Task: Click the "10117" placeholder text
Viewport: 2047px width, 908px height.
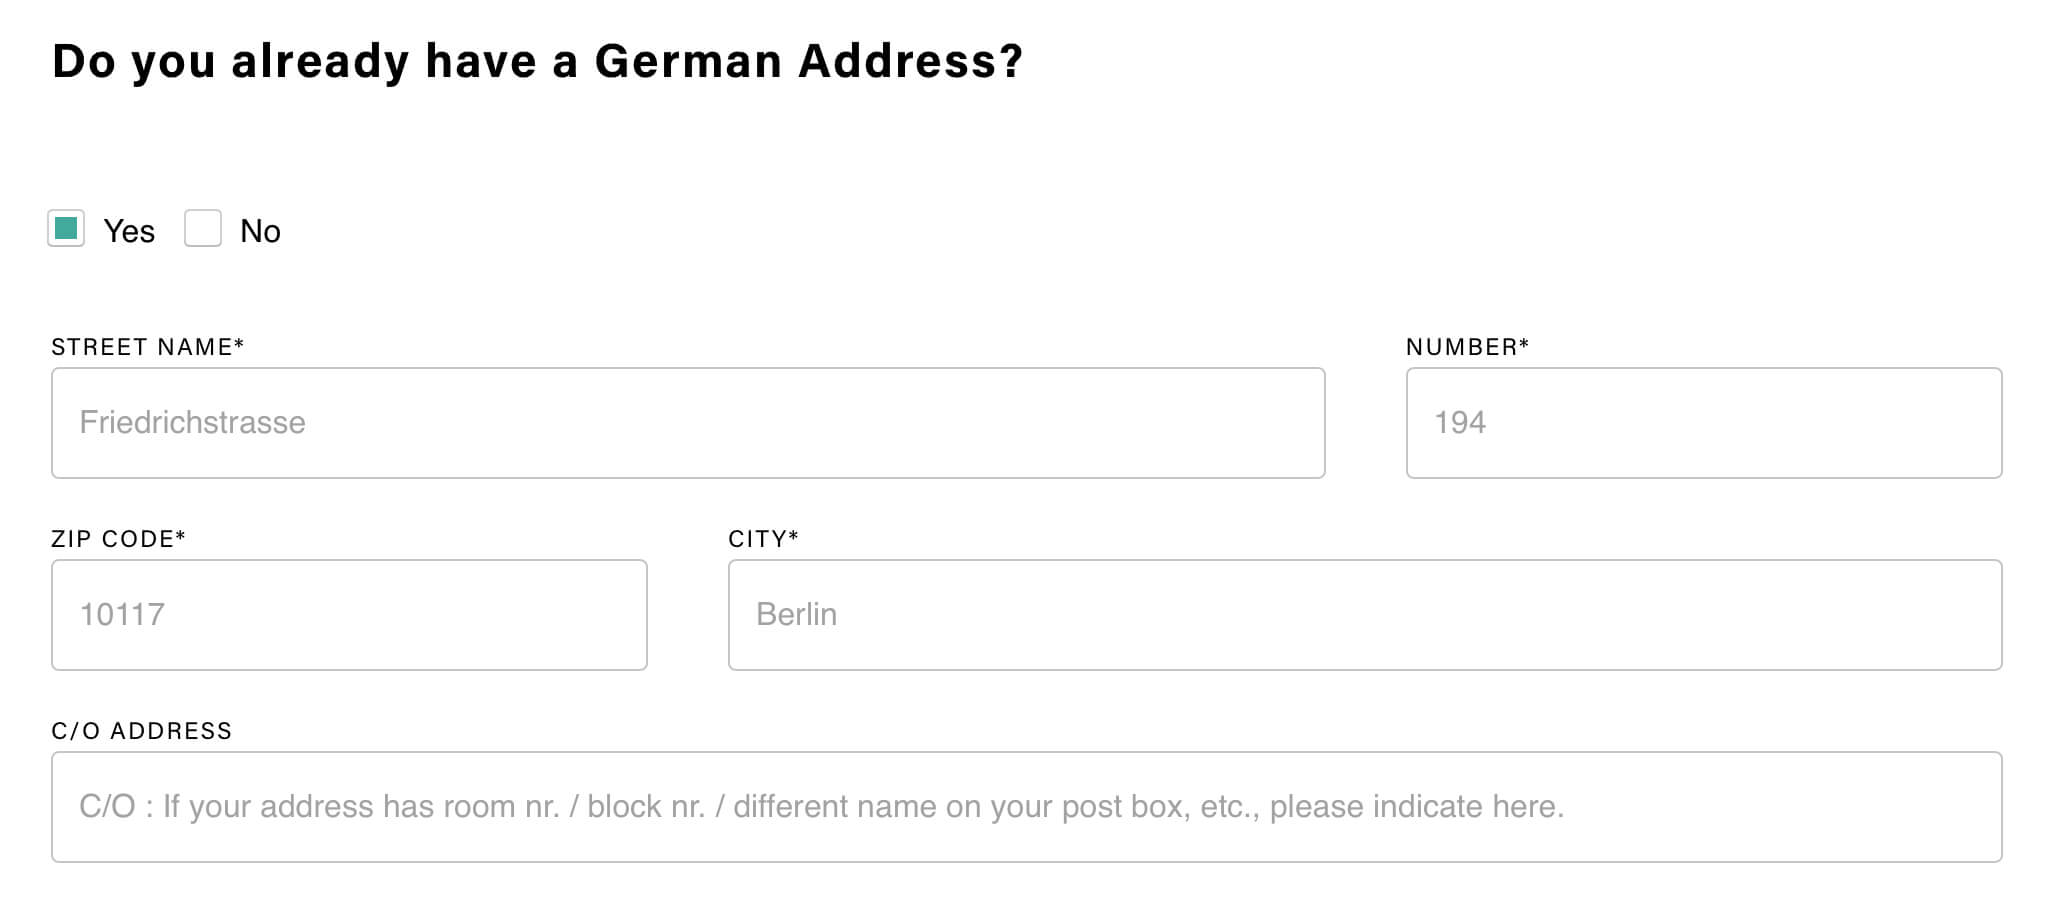Action: pos(122,615)
